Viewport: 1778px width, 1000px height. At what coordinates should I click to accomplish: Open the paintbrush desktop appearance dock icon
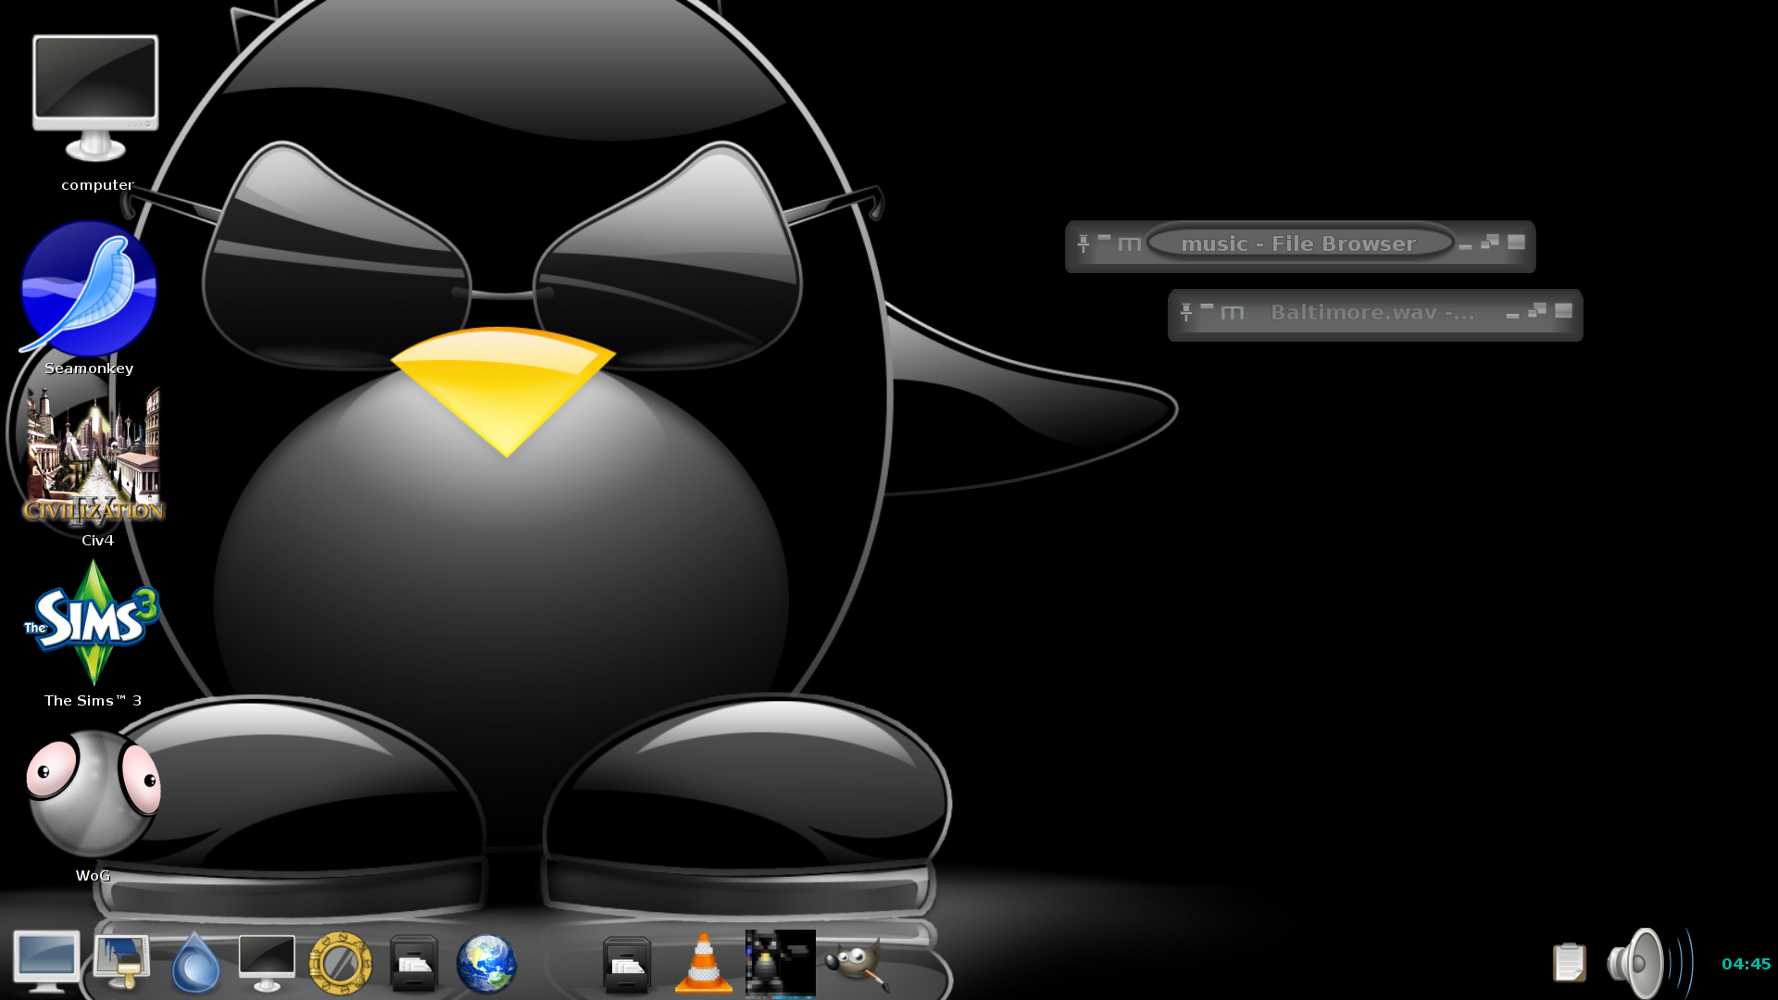121,962
